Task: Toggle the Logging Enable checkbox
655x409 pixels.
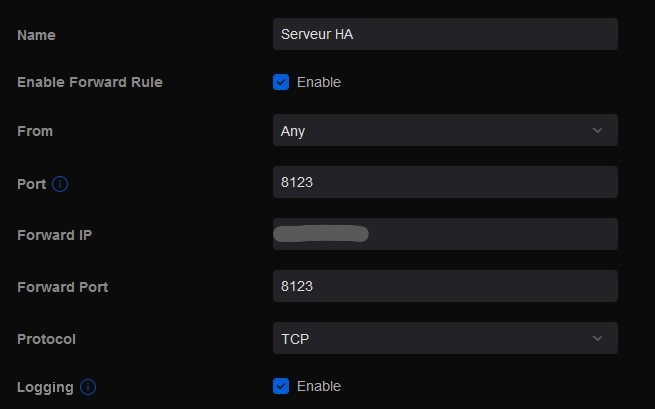Action: [x=281, y=386]
